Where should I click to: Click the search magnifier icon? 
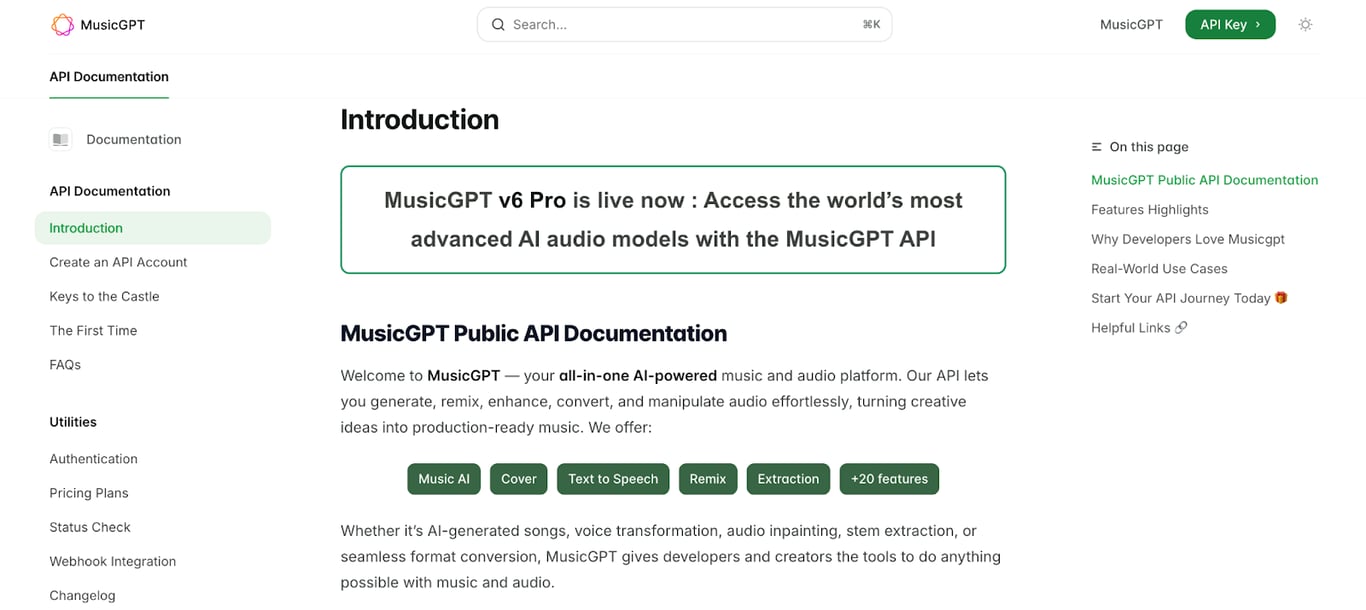(x=498, y=24)
